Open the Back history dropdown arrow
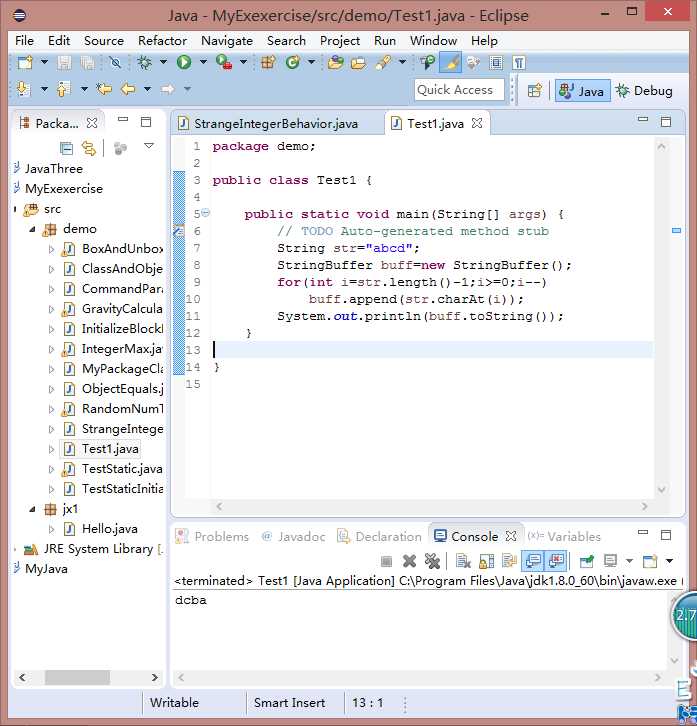This screenshot has height=726, width=697. coord(147,88)
